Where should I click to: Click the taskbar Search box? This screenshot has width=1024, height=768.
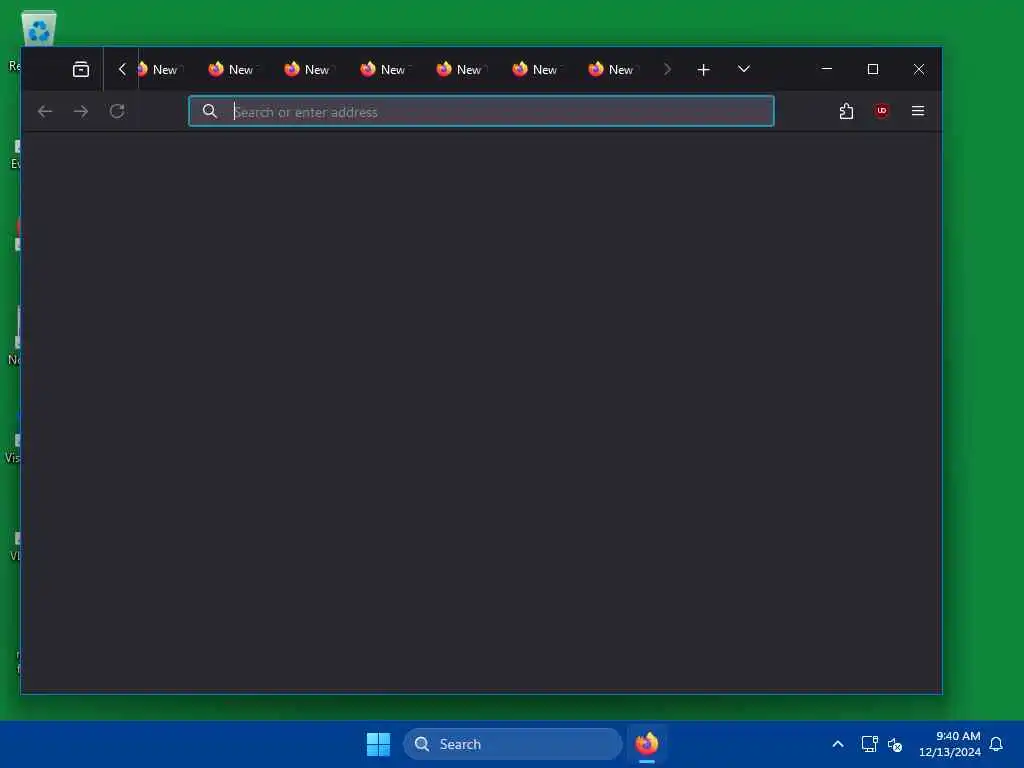tap(513, 744)
